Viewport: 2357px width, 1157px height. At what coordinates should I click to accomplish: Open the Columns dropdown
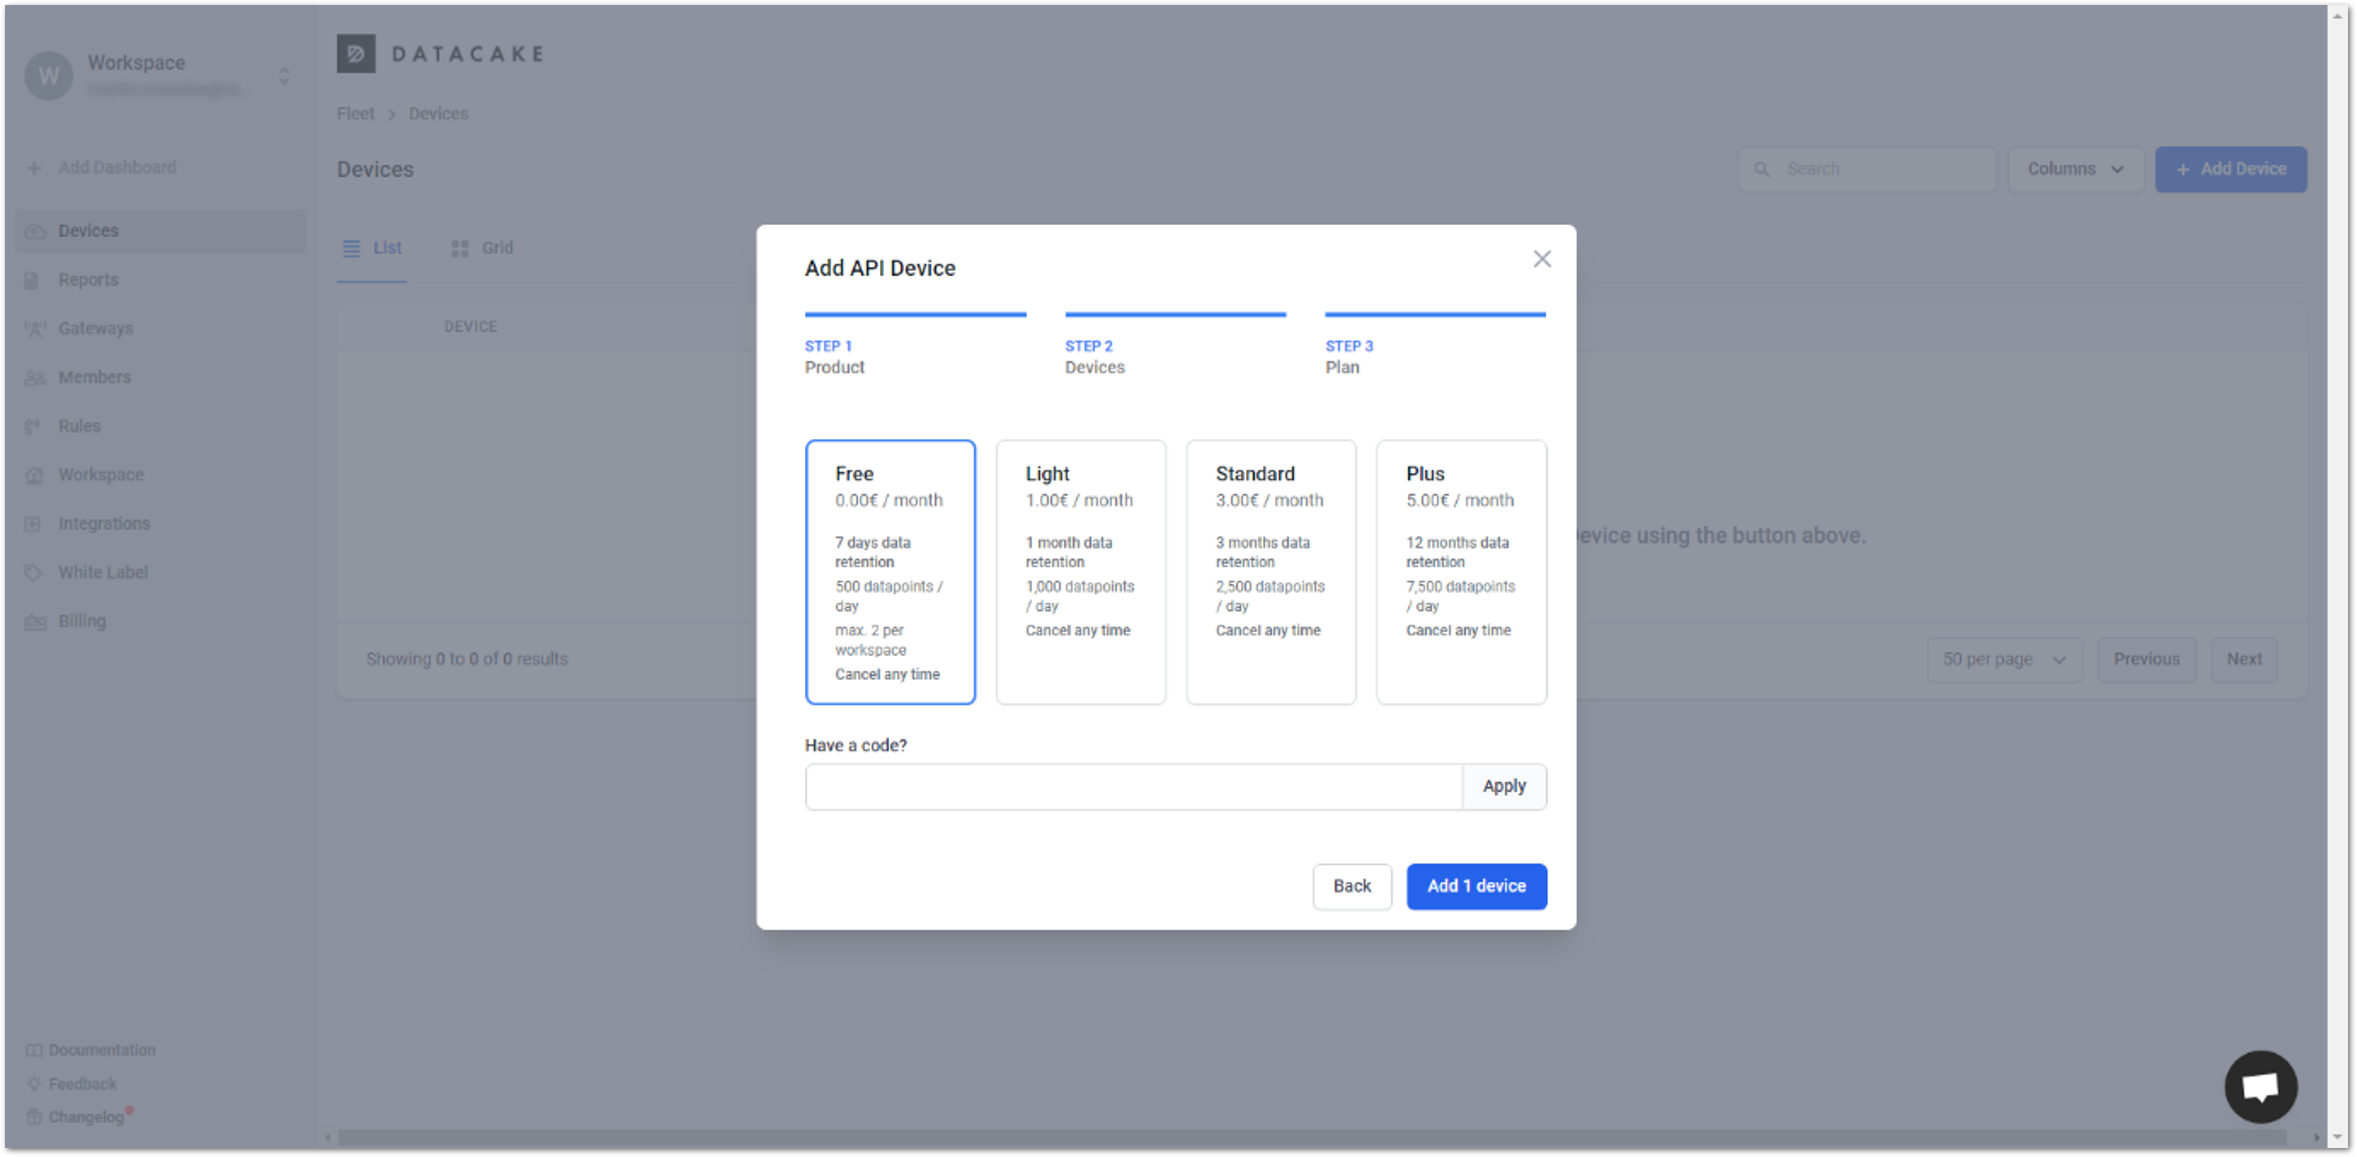point(2074,169)
